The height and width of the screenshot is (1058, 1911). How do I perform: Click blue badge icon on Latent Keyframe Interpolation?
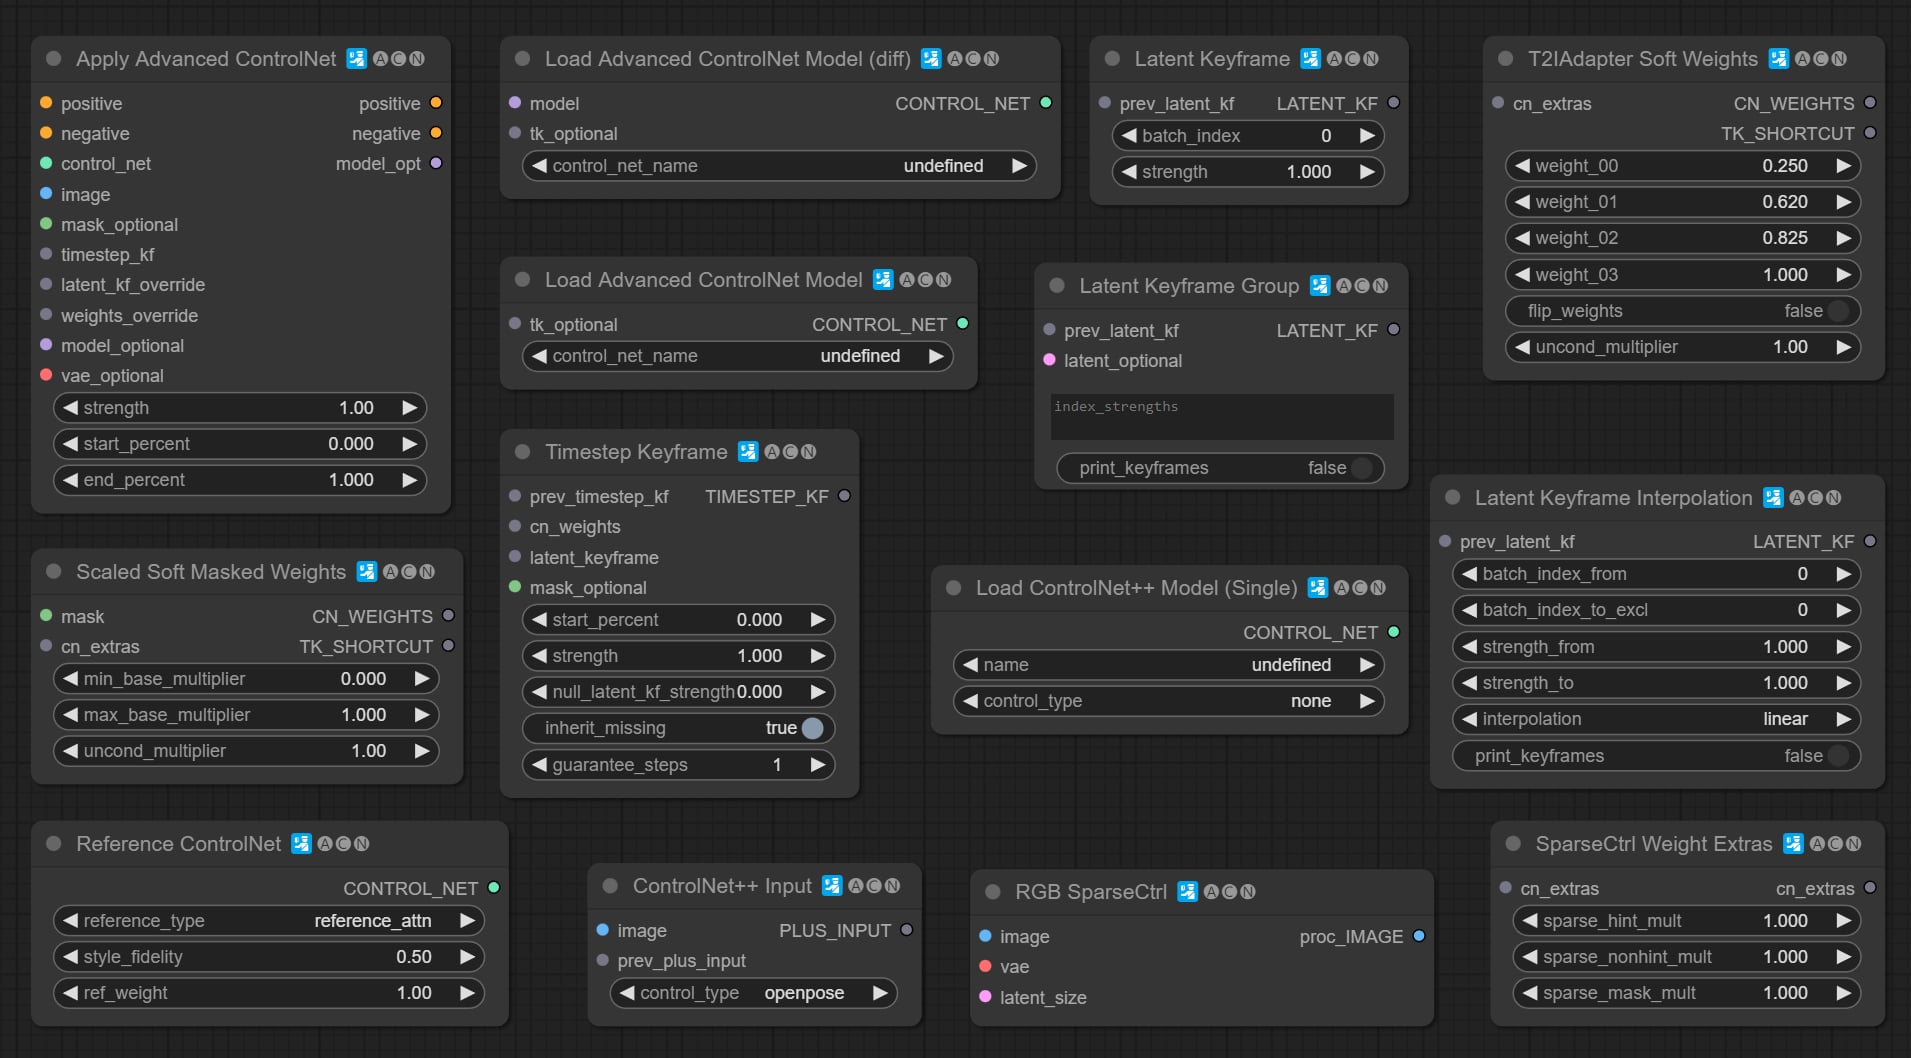(1773, 498)
